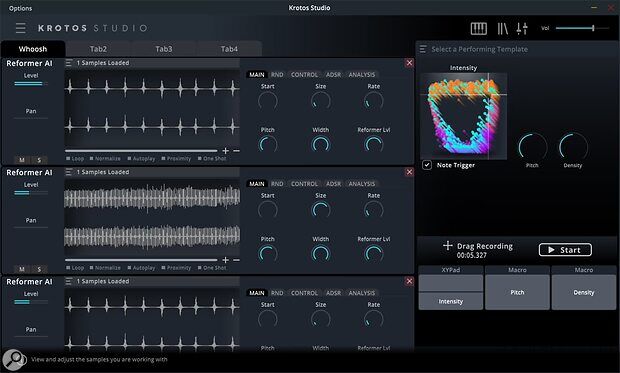The image size is (620, 373).
Task: Click plus zoom on second waveform
Action: (225, 260)
